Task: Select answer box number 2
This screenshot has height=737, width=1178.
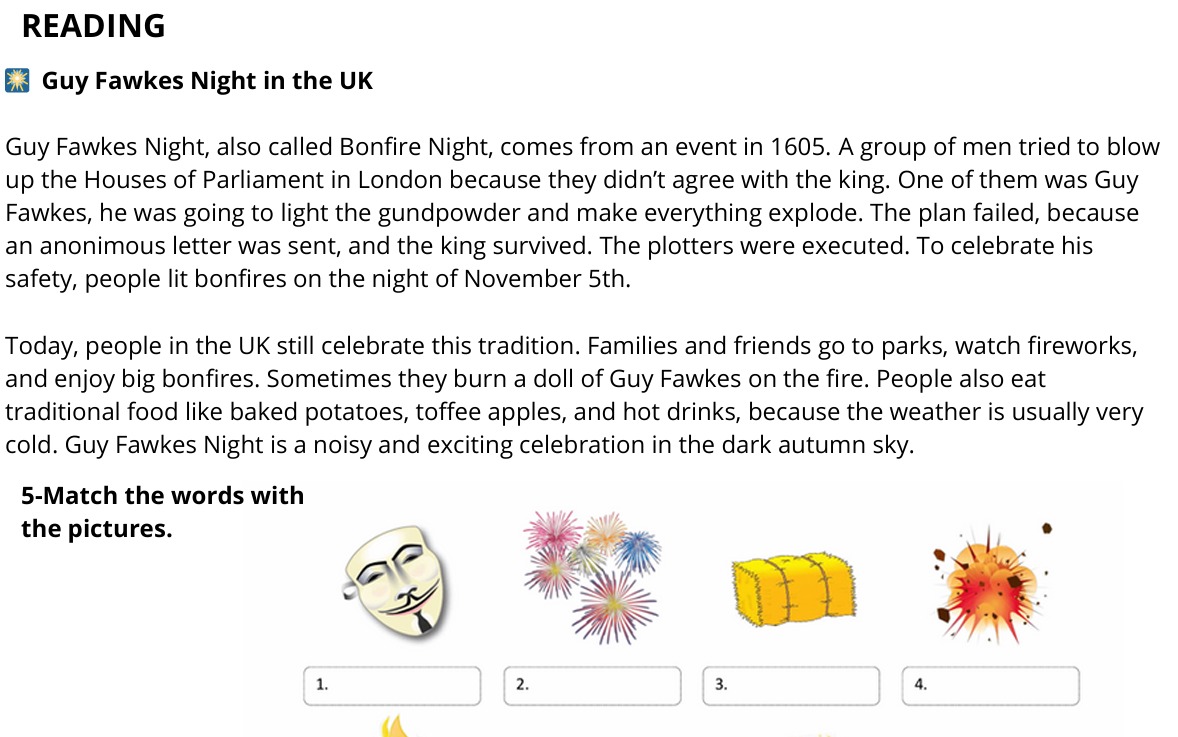Action: (592, 685)
